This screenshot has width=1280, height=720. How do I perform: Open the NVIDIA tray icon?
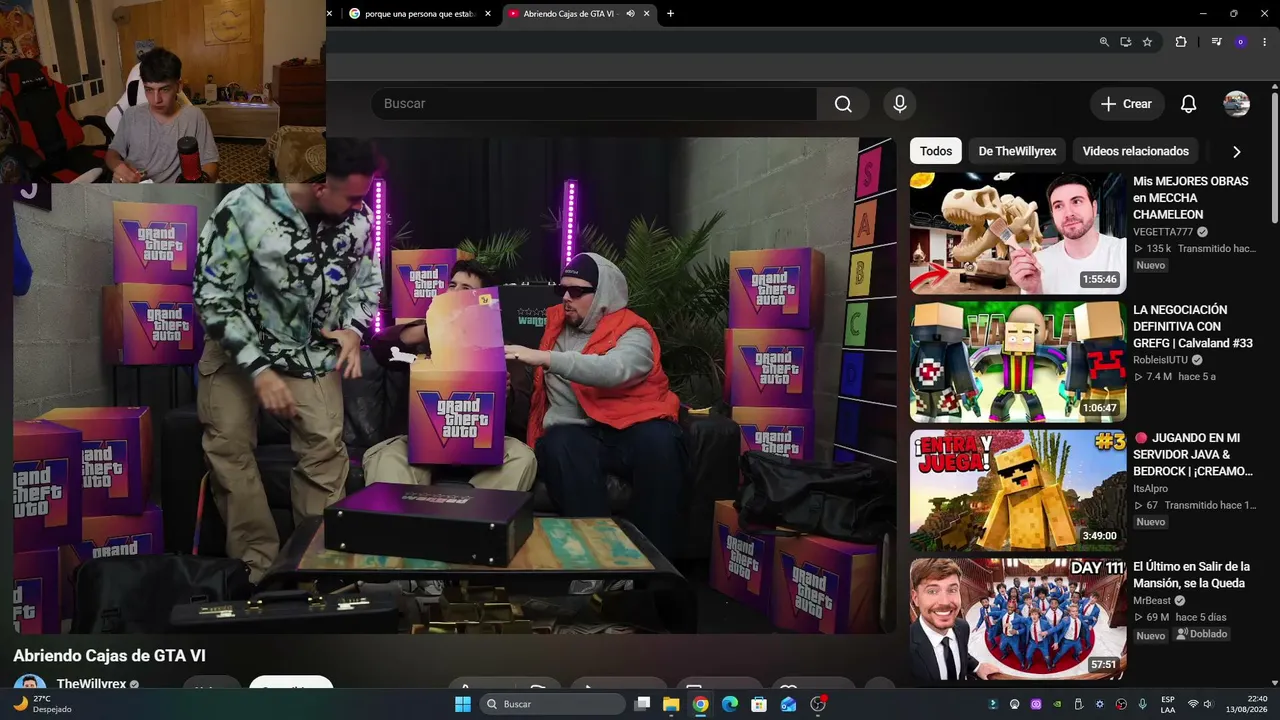(1057, 704)
